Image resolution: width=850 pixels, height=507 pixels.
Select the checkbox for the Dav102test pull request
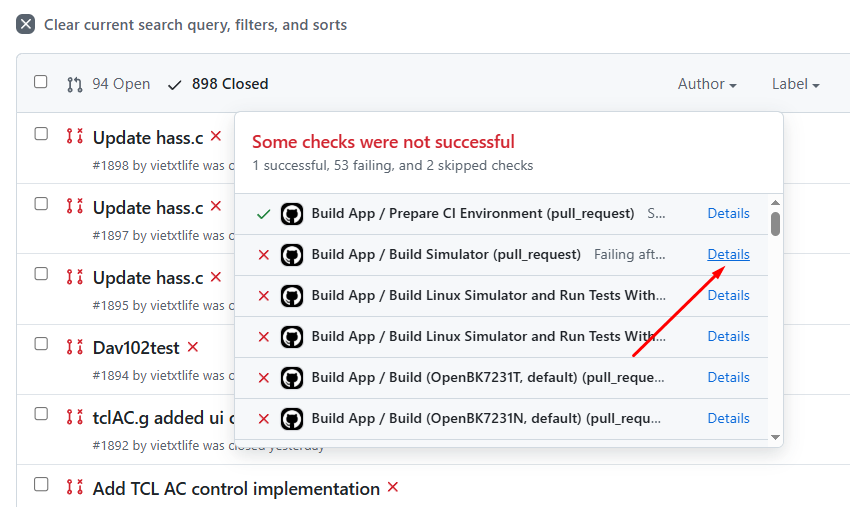pyautogui.click(x=41, y=344)
